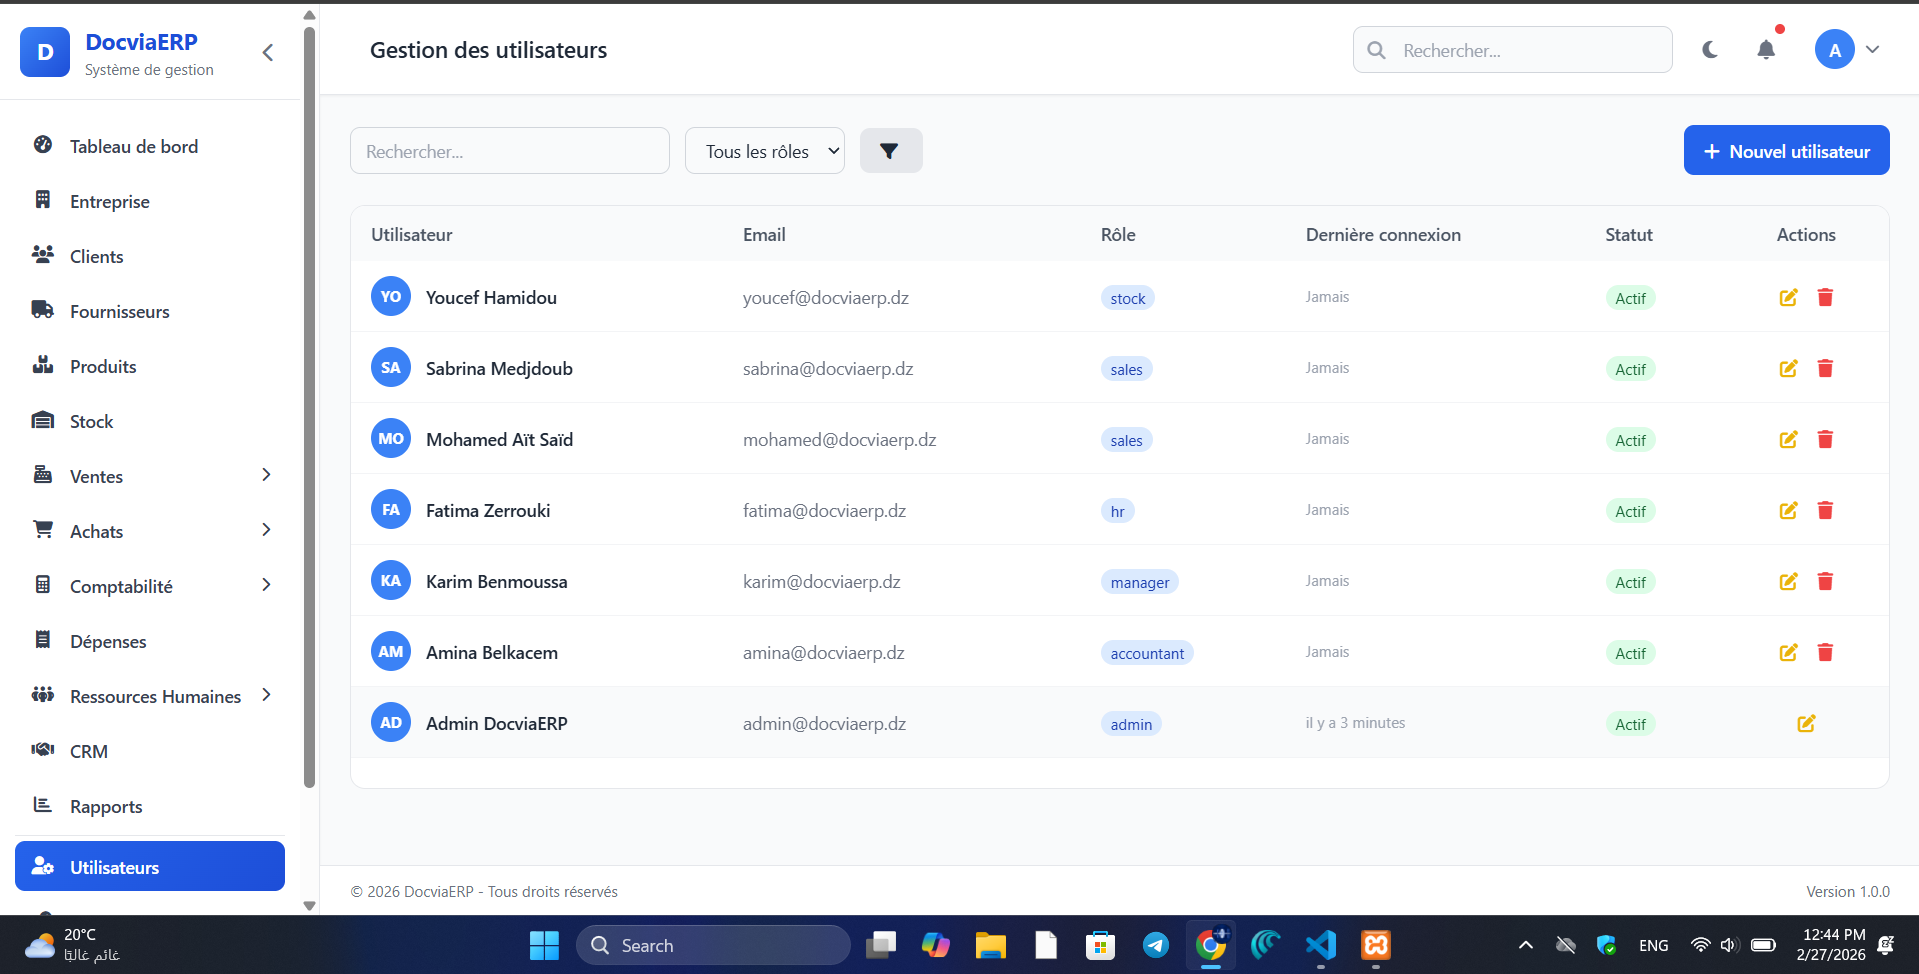
Task: Open the account avatar dropdown
Action: coord(1847,50)
